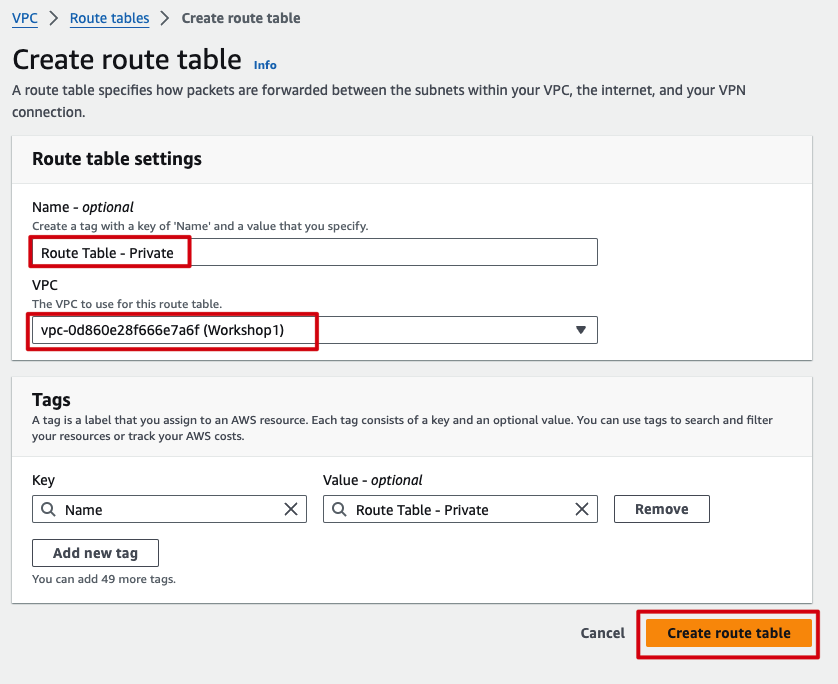Open the Info link beside the title
The height and width of the screenshot is (684, 838).
[265, 65]
